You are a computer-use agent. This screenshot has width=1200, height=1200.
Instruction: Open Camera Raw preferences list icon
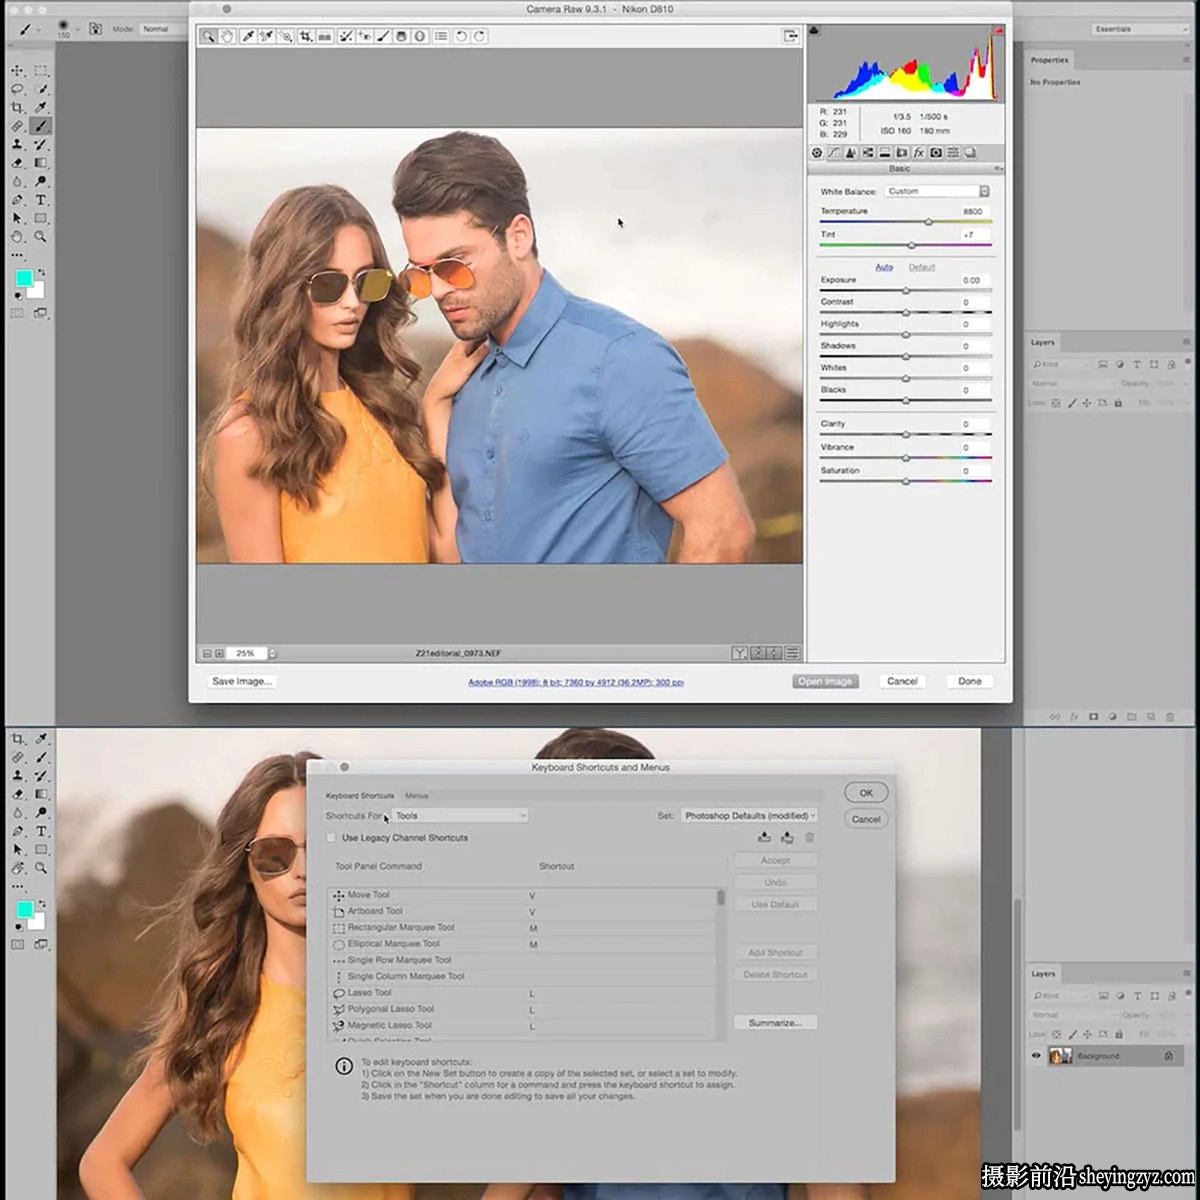click(x=441, y=36)
